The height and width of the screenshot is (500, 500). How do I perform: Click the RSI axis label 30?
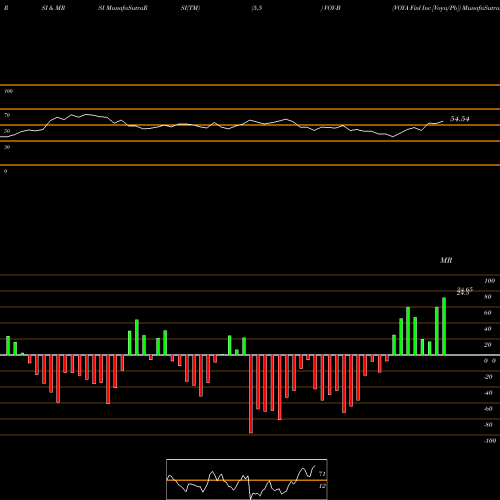click(x=7, y=147)
